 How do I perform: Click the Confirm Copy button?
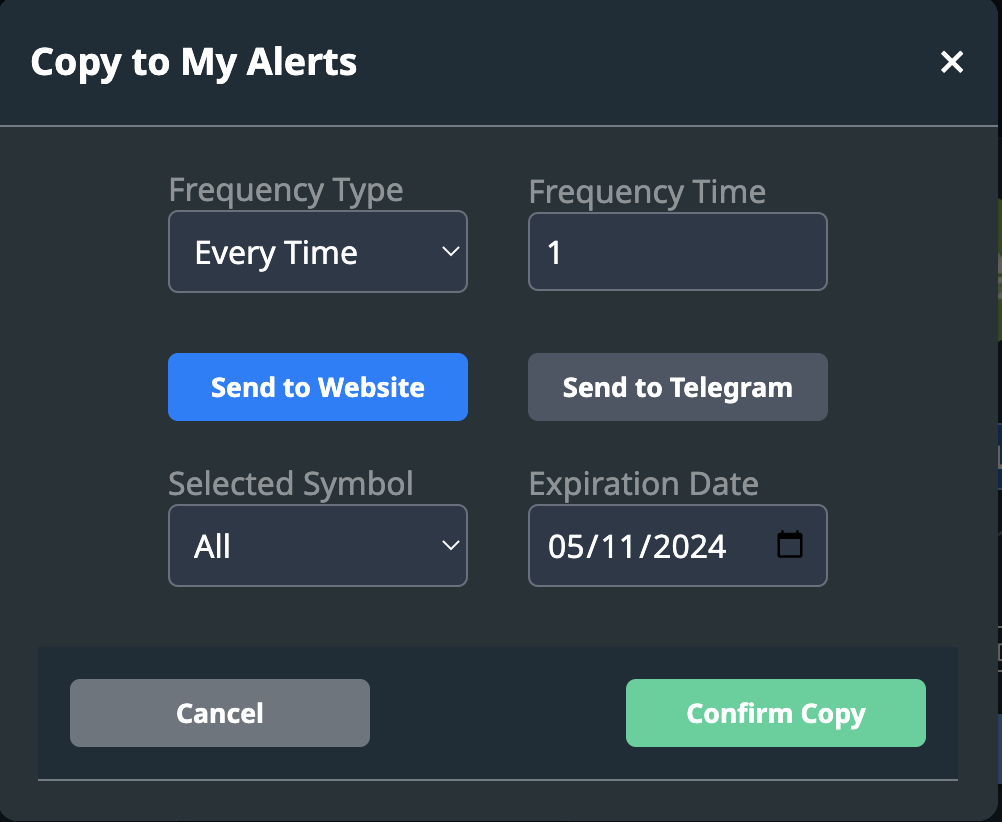[775, 713]
